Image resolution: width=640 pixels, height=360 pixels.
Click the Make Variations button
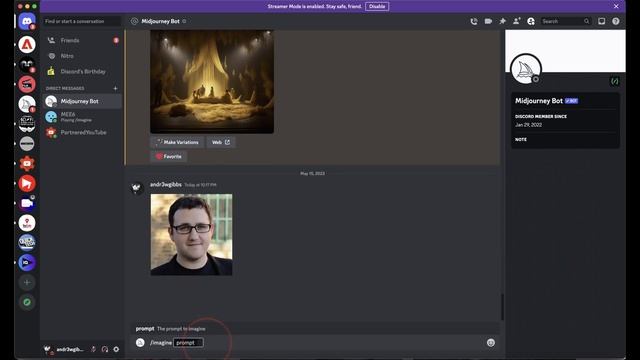point(177,142)
